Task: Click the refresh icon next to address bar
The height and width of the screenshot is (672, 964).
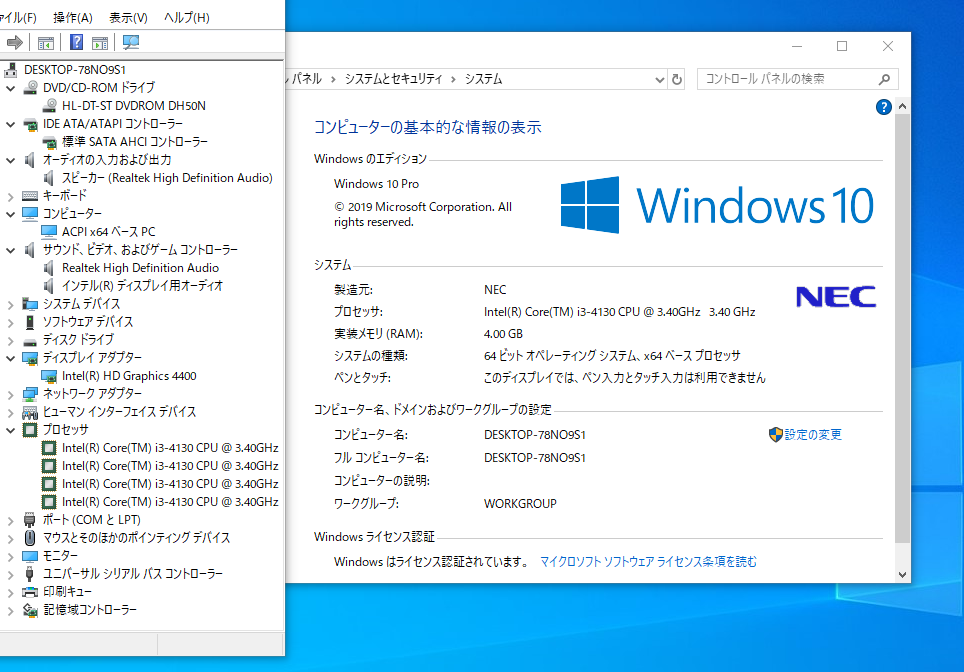Action: tap(677, 79)
